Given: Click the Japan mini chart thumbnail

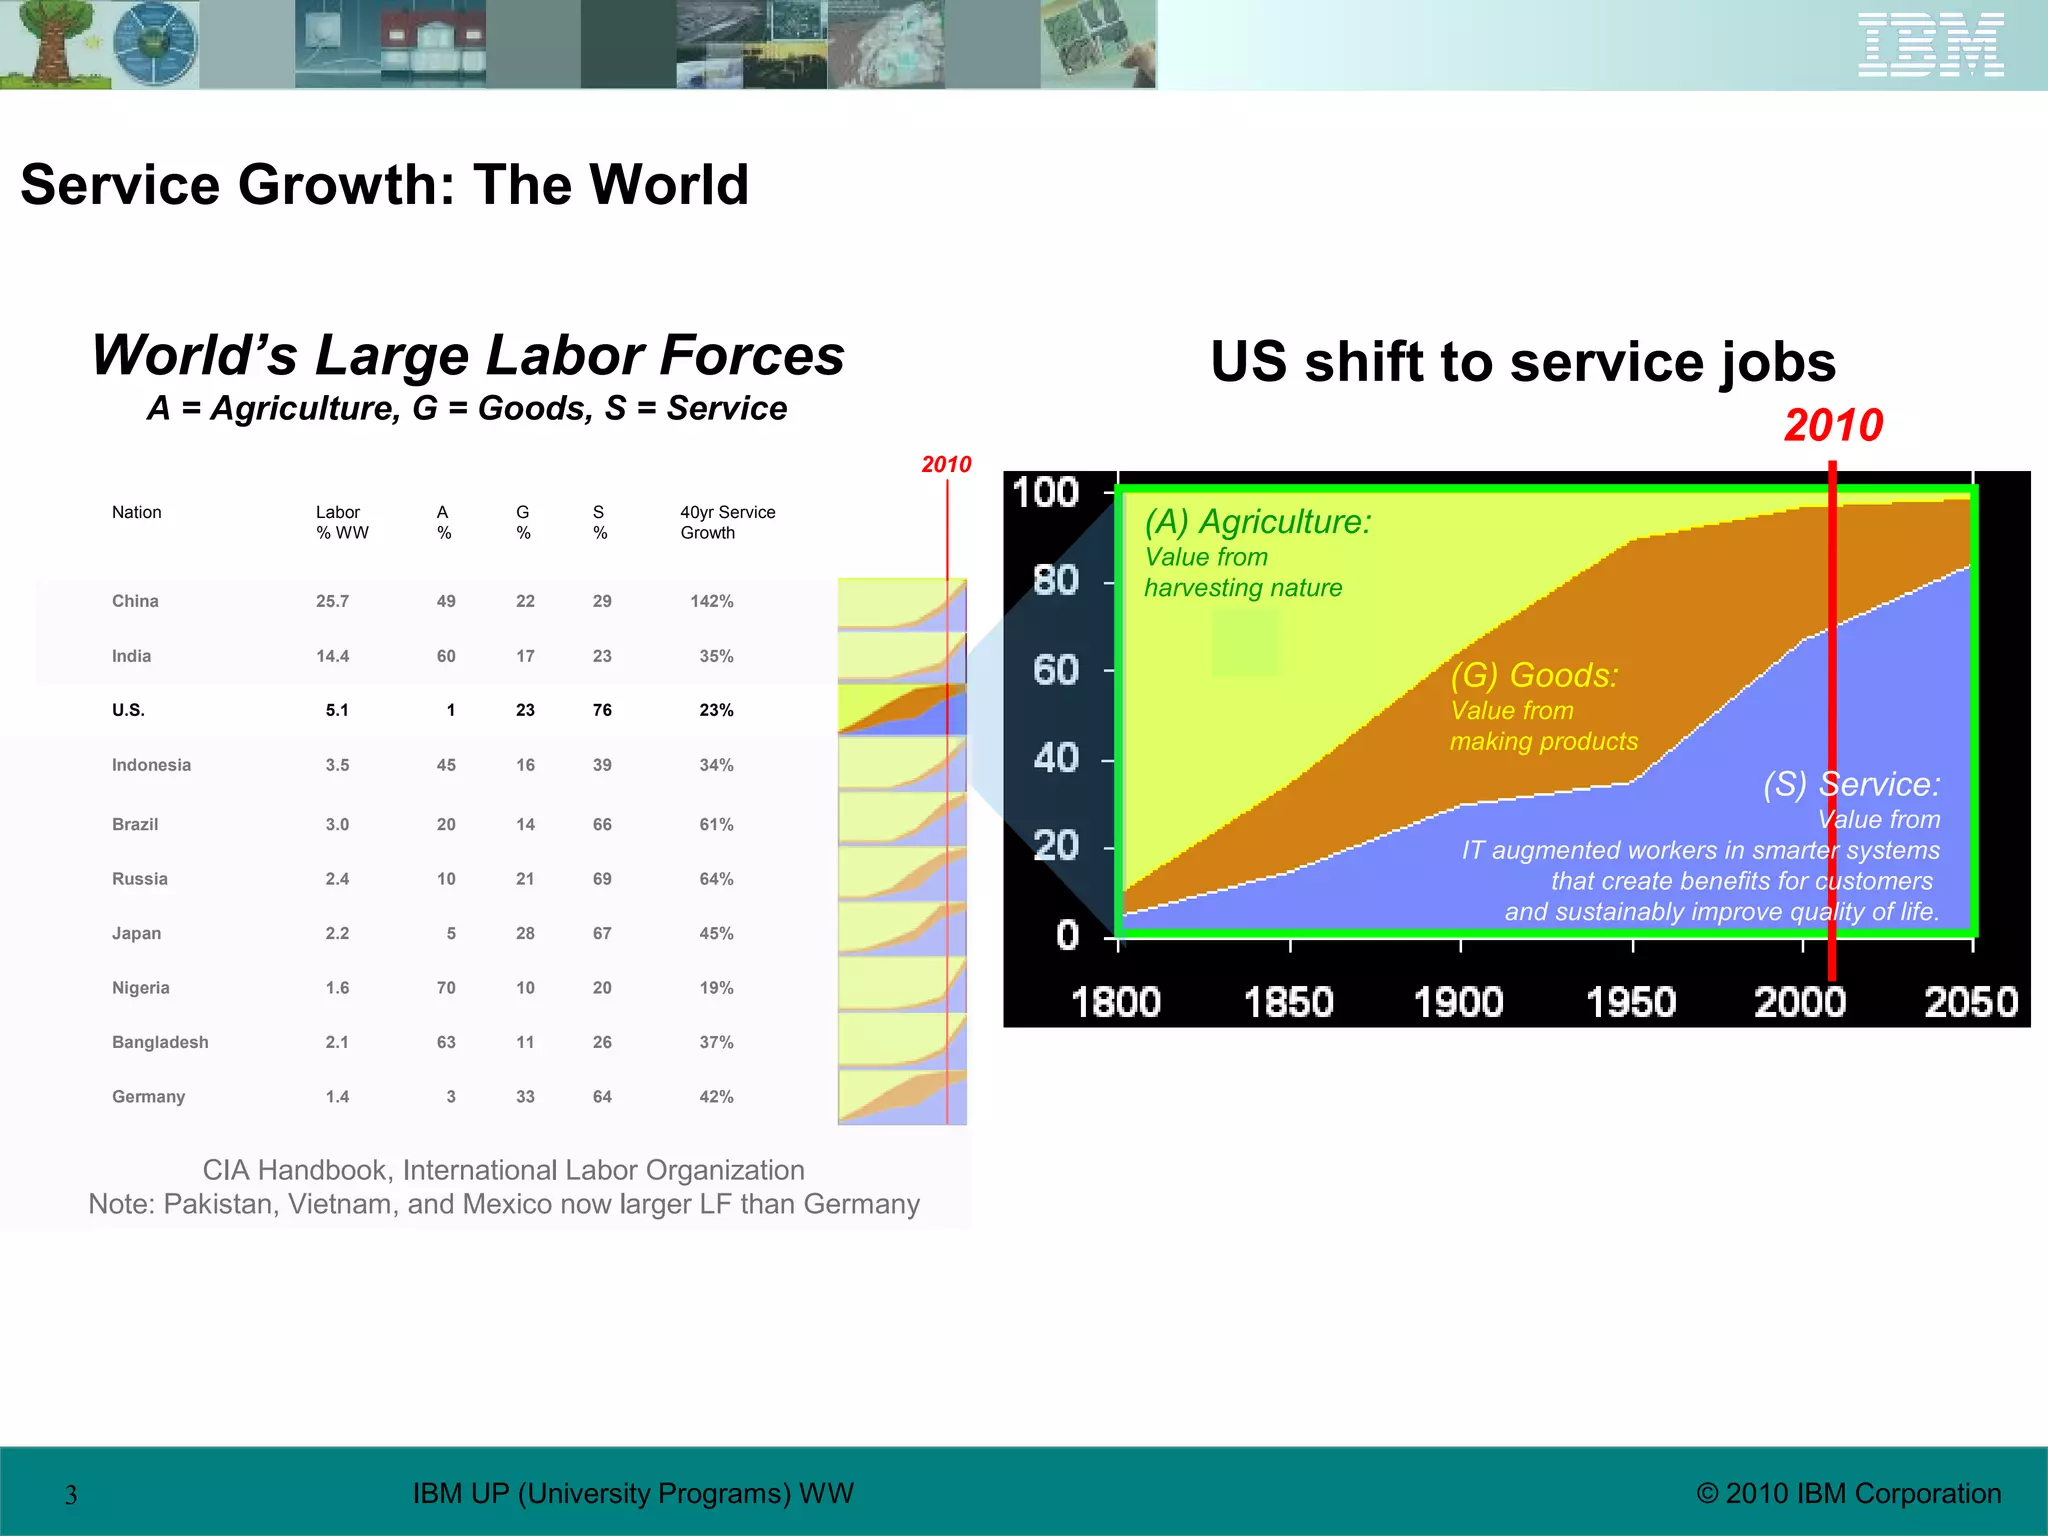Looking at the screenshot, I should click(901, 929).
